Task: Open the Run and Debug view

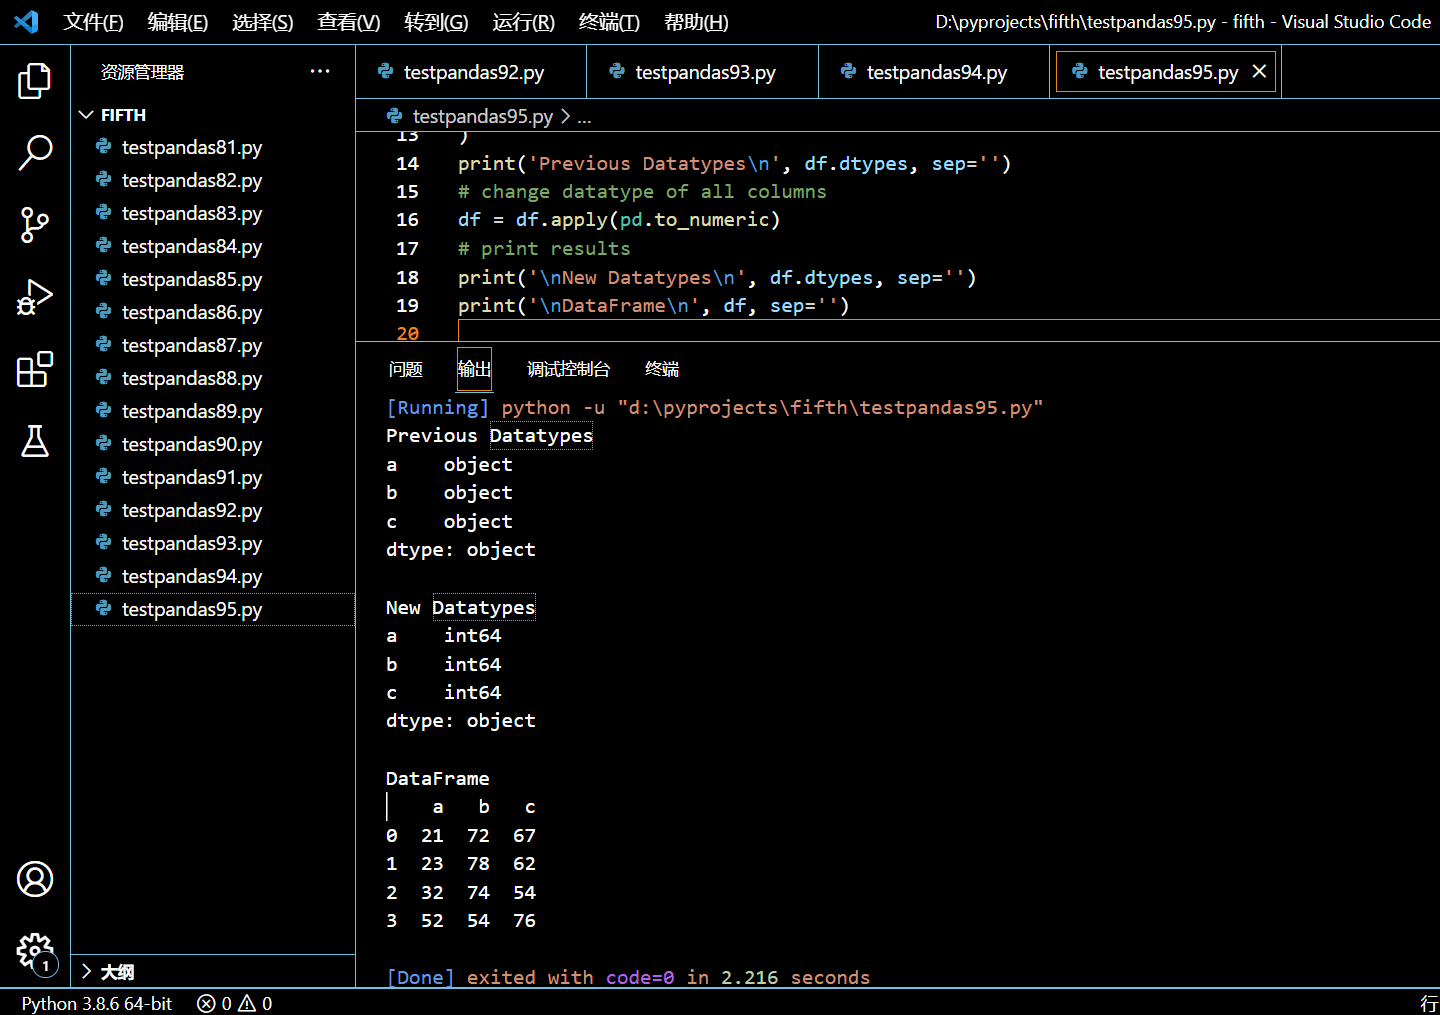Action: coord(35,297)
